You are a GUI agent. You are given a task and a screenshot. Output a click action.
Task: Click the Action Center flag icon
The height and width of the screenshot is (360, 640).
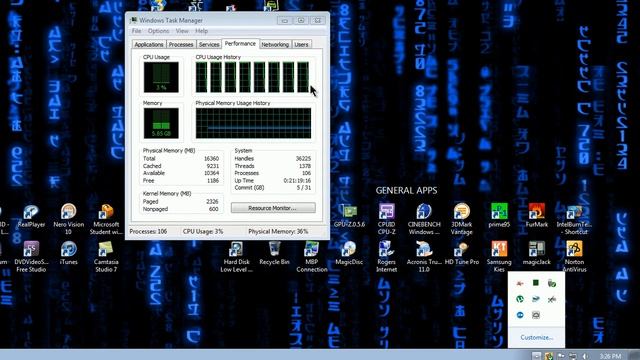[x=561, y=356]
